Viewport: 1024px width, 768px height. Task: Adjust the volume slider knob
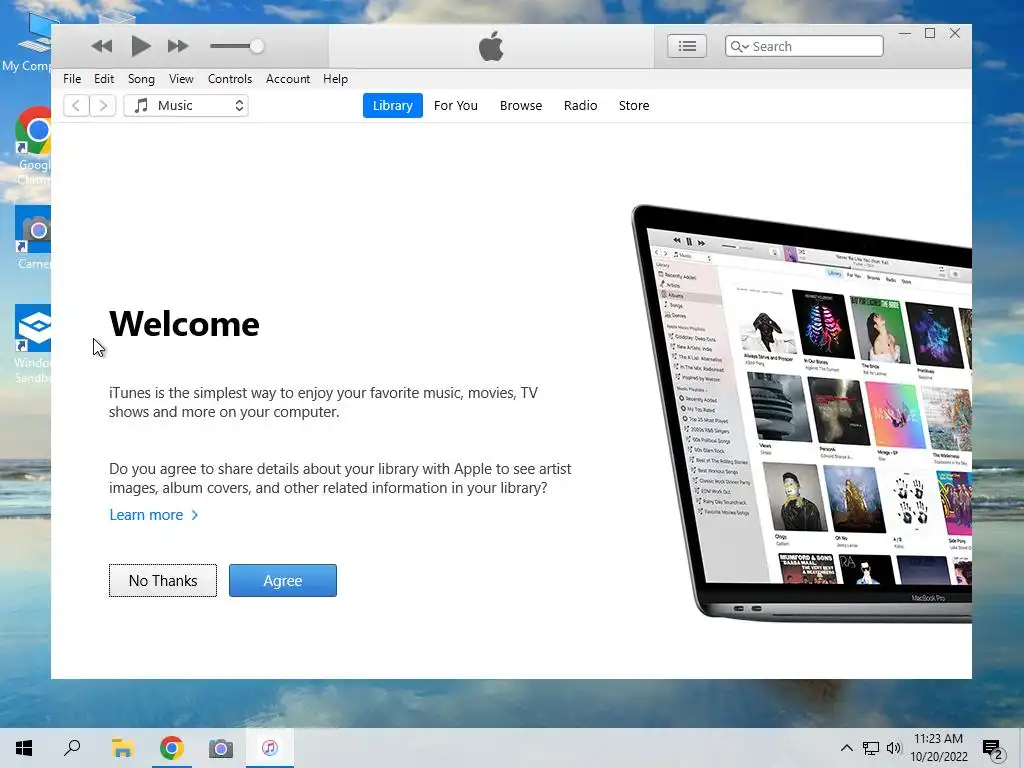(x=257, y=46)
